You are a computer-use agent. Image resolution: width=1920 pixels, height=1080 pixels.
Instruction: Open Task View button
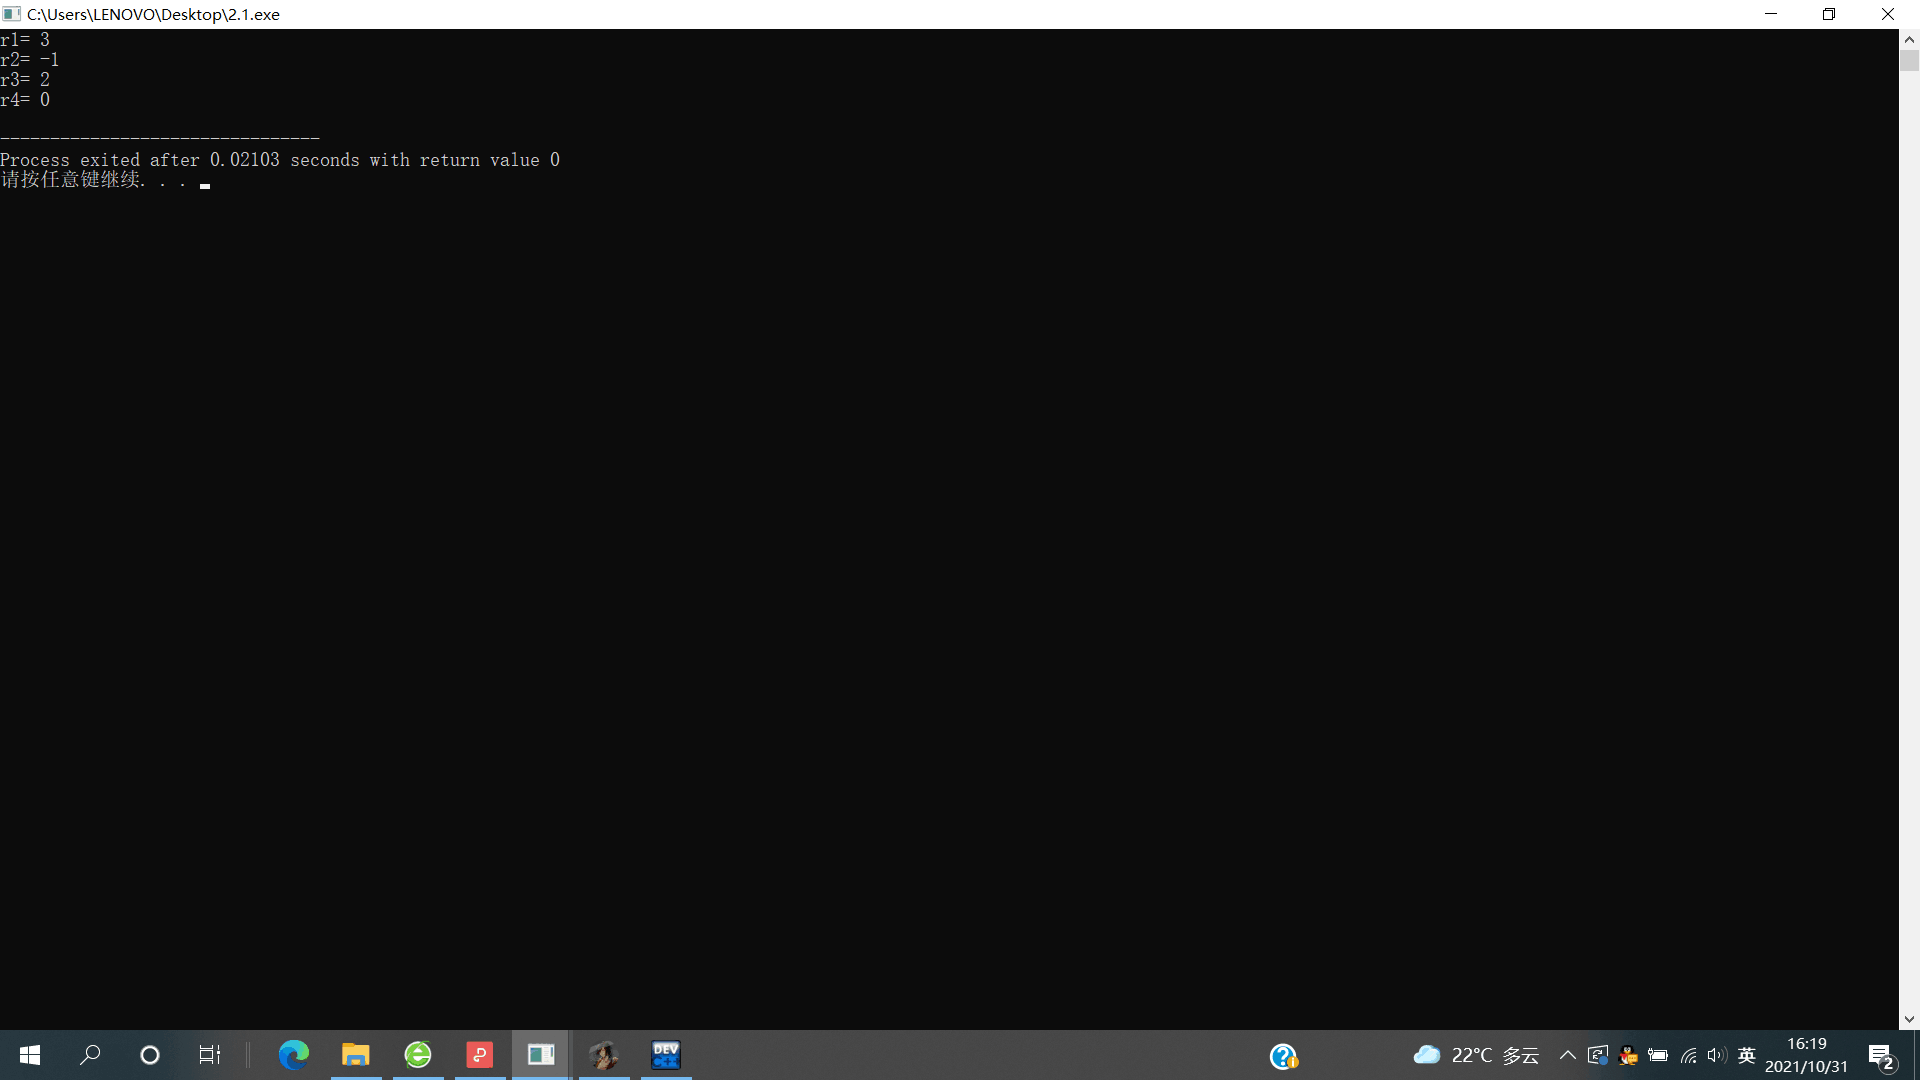pos(210,1055)
